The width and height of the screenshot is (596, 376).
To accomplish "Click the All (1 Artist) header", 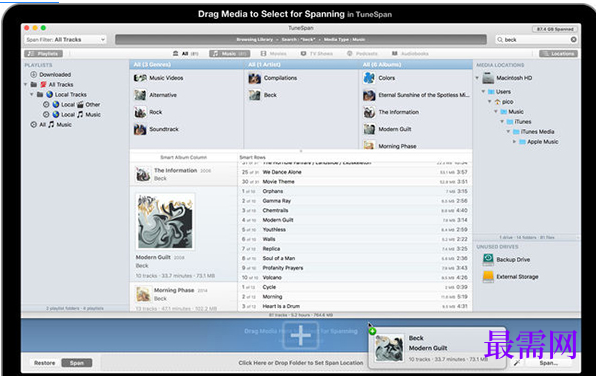I will (300, 65).
